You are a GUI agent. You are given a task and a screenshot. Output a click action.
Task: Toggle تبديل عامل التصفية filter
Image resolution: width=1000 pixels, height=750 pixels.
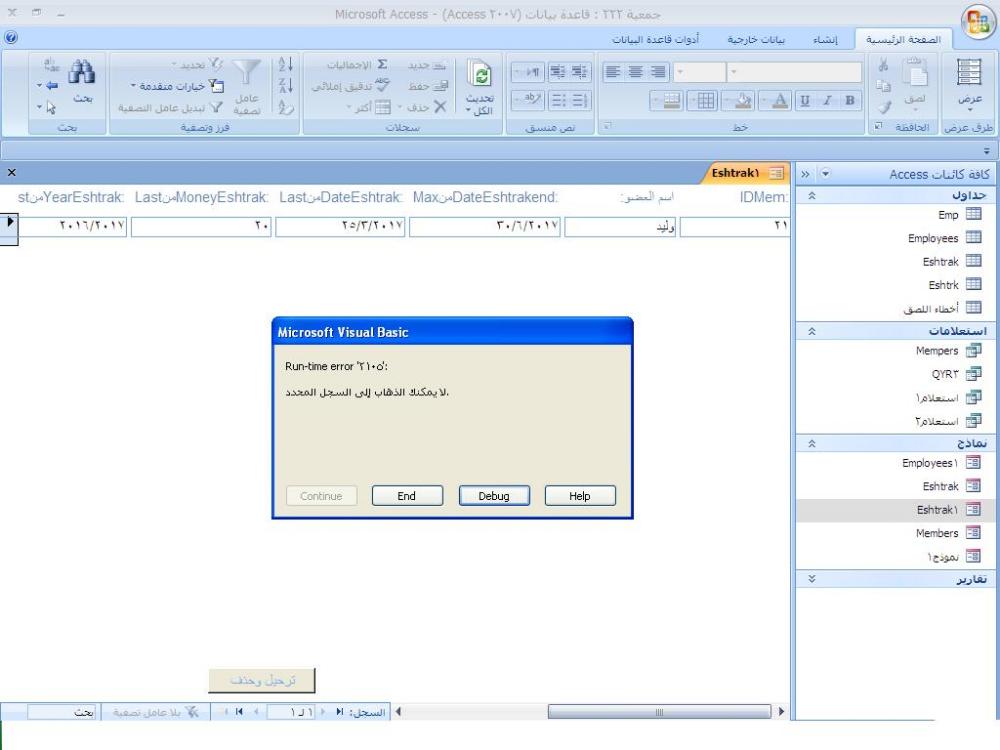point(170,107)
